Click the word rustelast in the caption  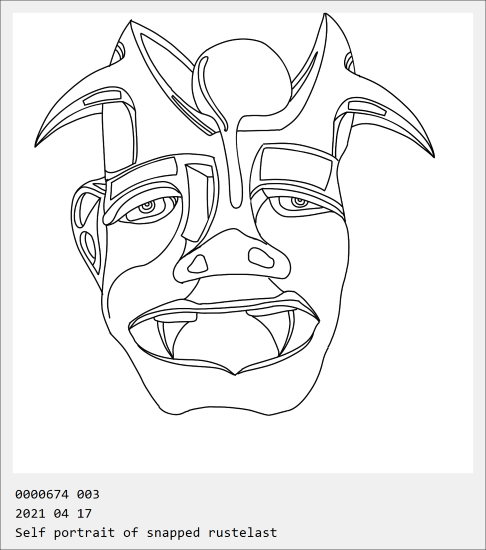243,532
